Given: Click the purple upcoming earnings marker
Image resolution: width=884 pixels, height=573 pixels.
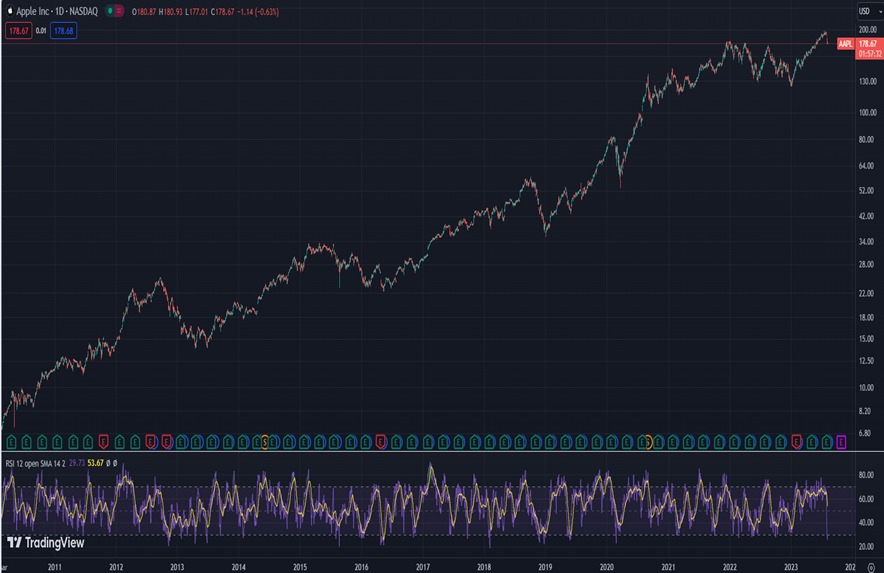Looking at the screenshot, I should (x=841, y=442).
